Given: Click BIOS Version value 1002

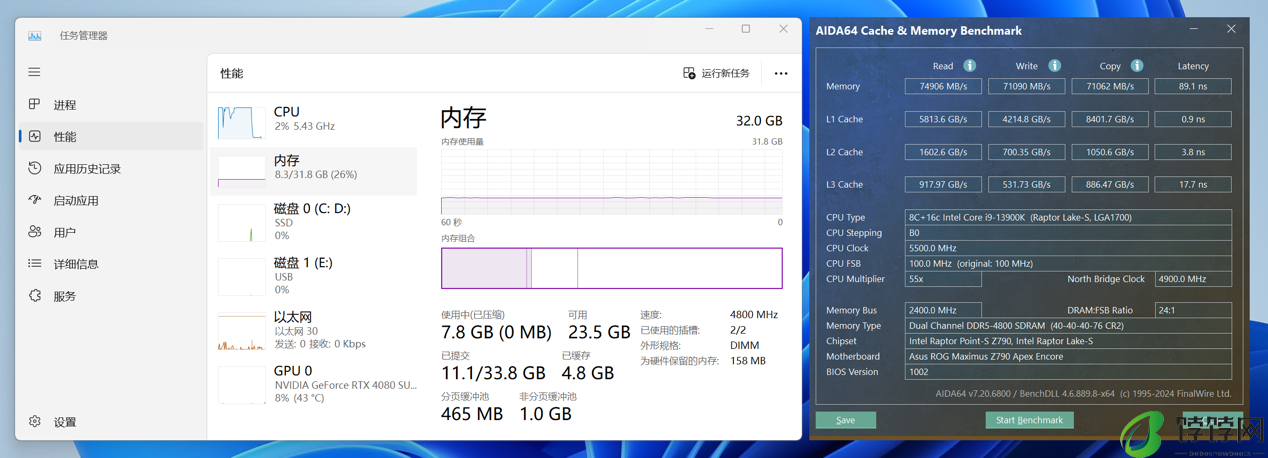Looking at the screenshot, I should coord(1068,372).
